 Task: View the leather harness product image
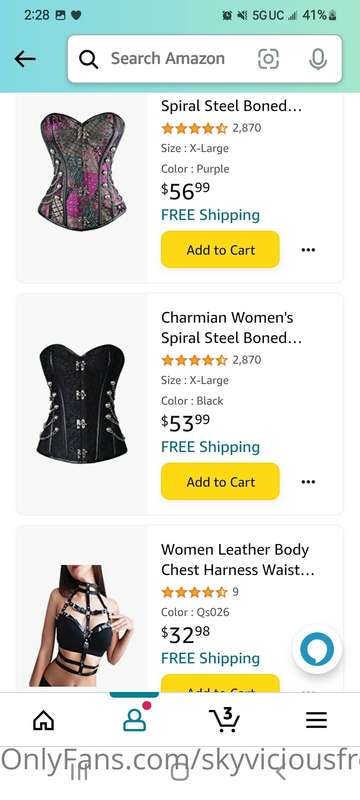(x=82, y=626)
